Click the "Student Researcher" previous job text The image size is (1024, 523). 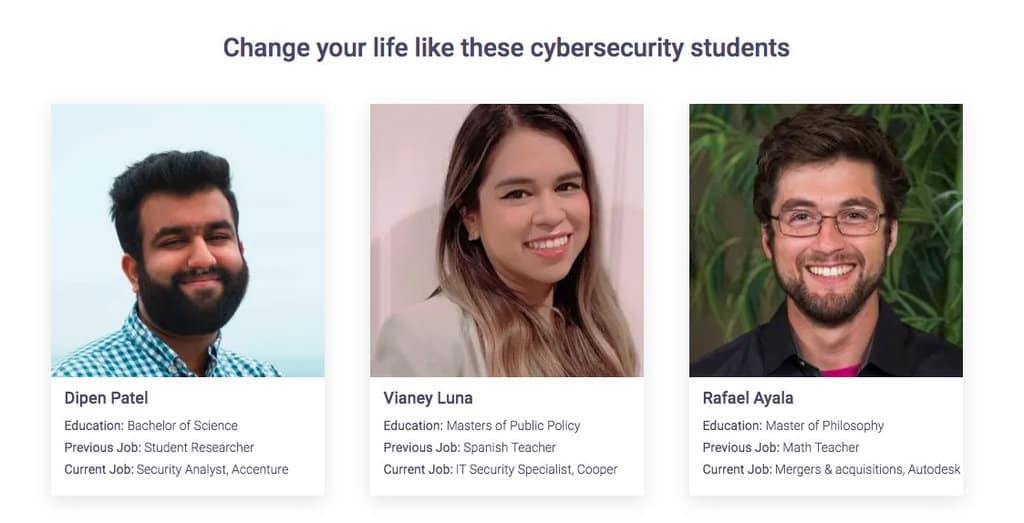click(199, 447)
